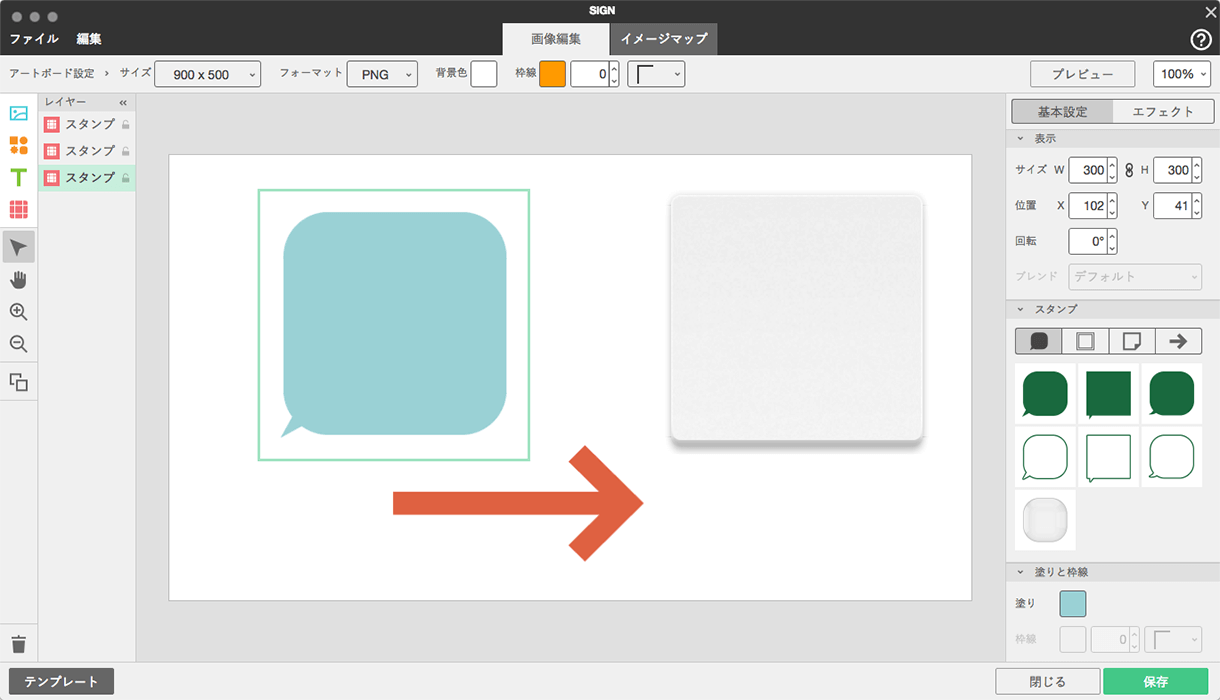Click the プレビュー button

[x=1083, y=74]
